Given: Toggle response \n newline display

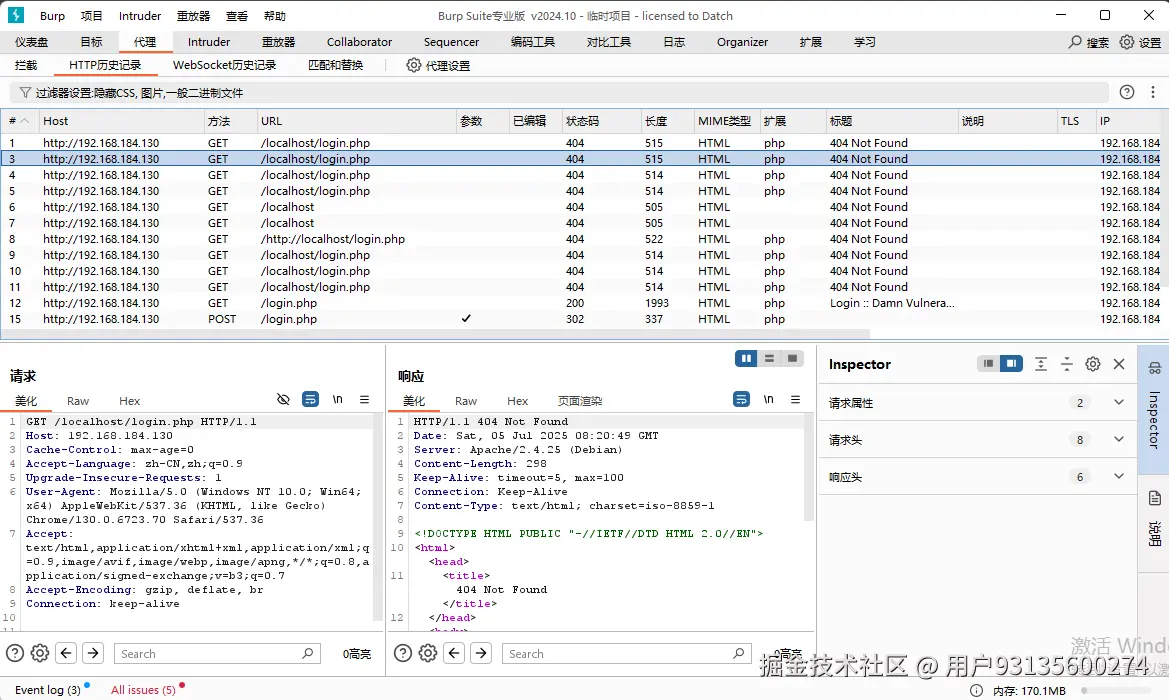Looking at the screenshot, I should pos(769,400).
